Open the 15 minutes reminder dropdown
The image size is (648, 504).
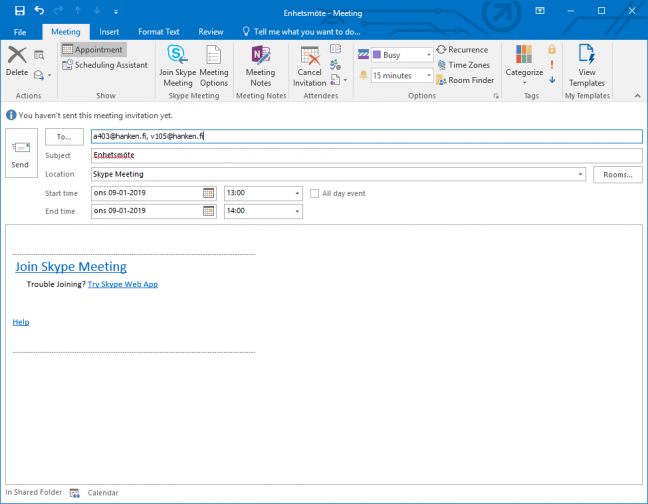pos(429,76)
